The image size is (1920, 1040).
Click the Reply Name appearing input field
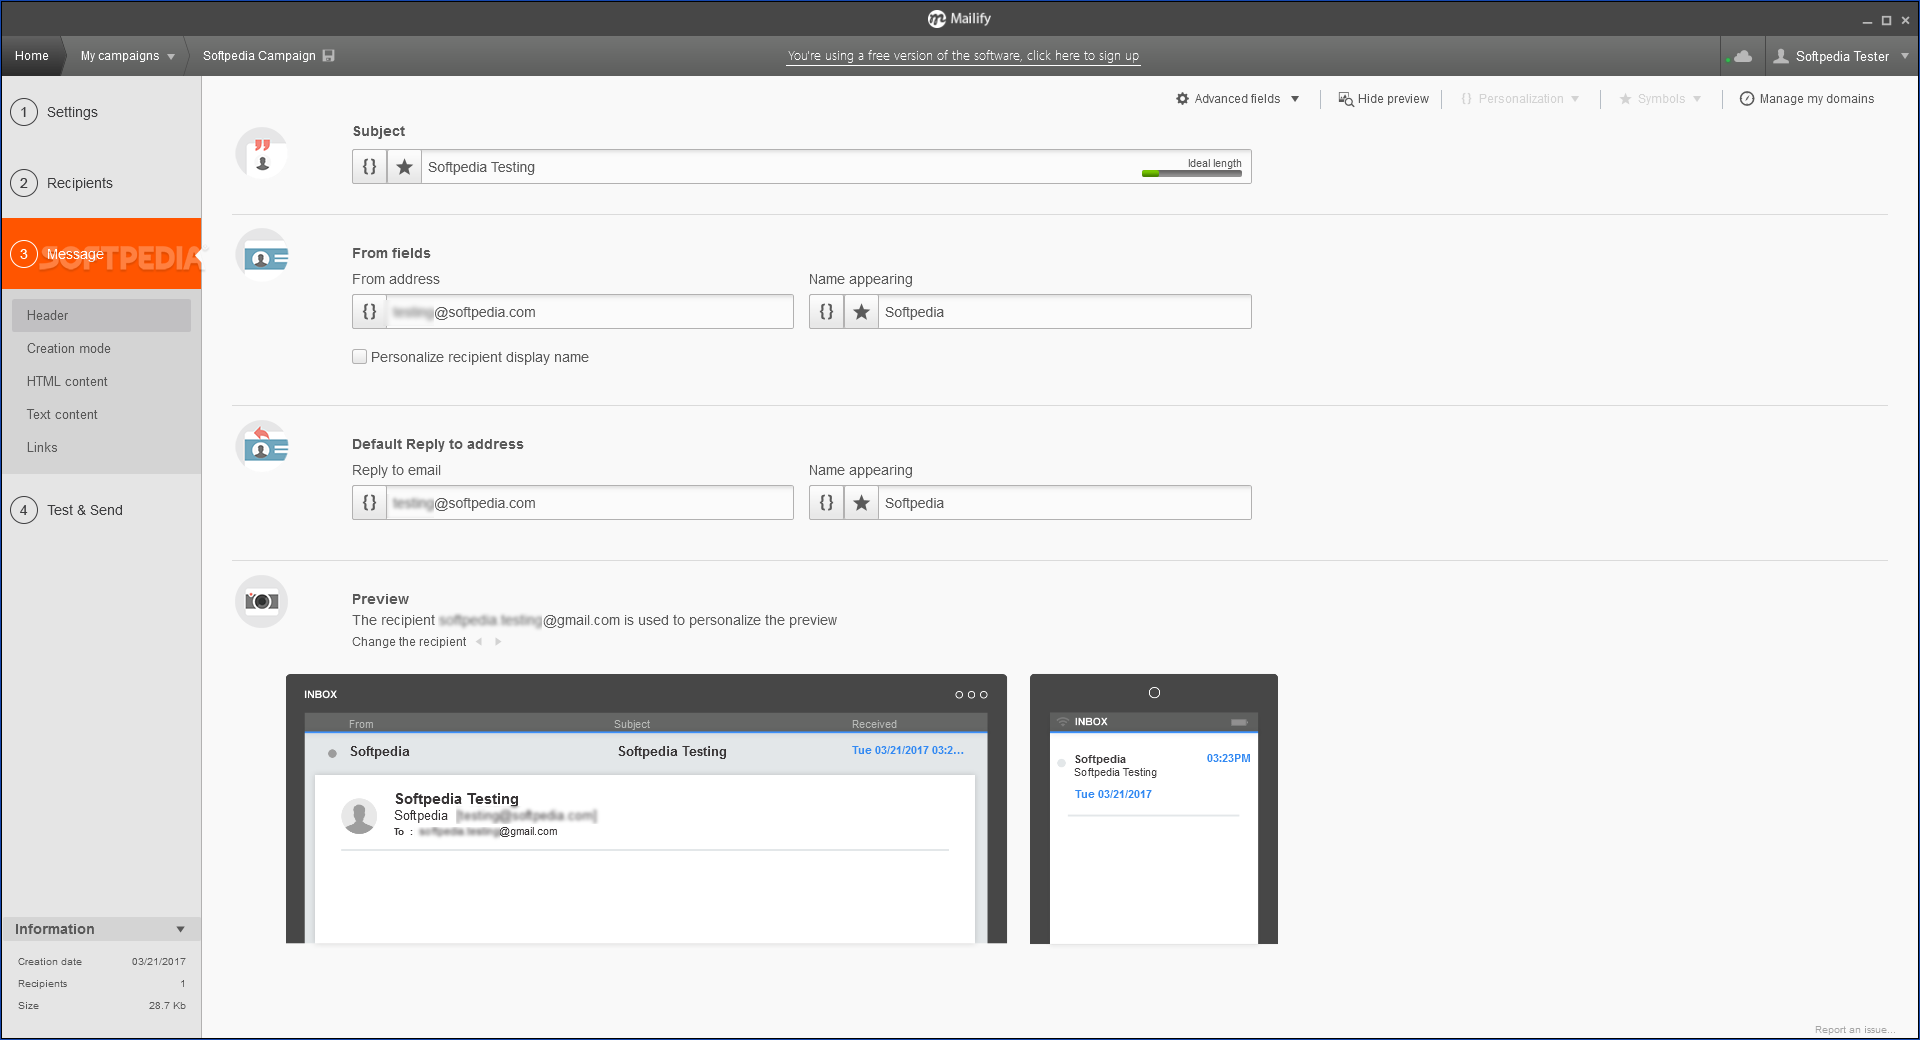click(1065, 503)
